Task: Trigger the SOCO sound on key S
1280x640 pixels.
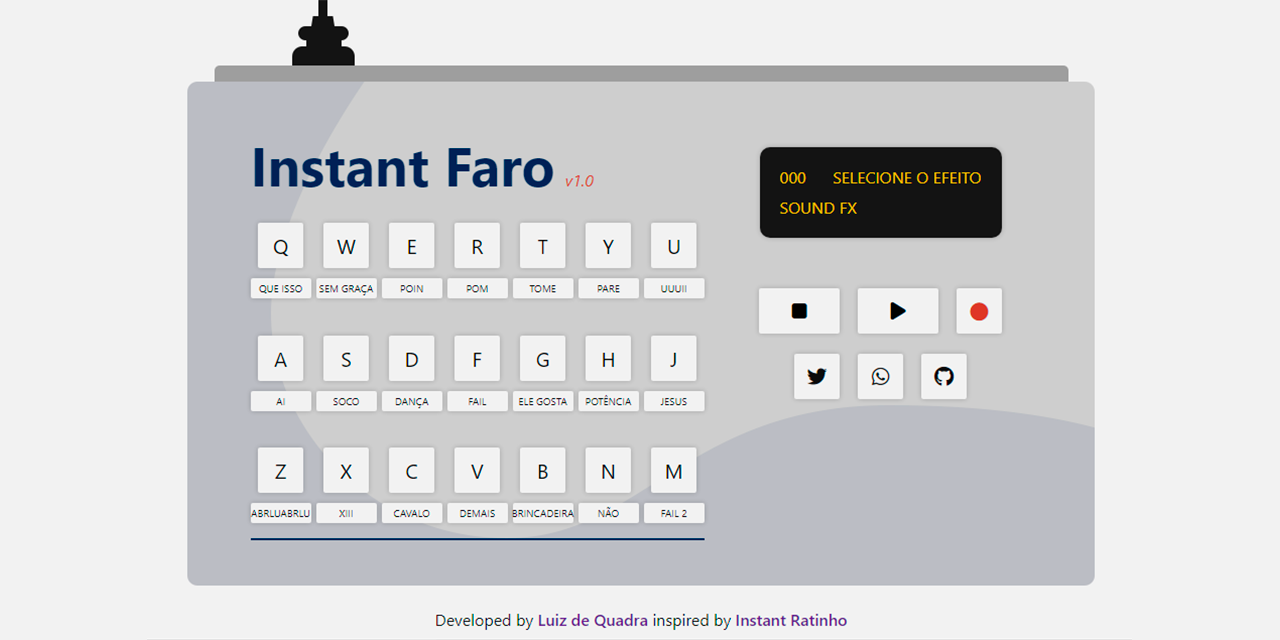Action: [x=346, y=358]
